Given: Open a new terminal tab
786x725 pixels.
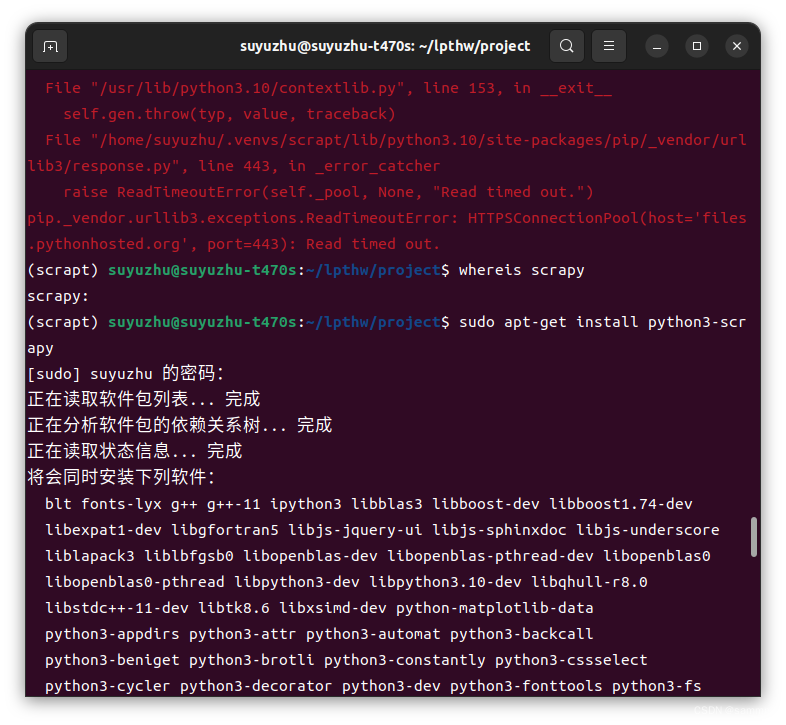Looking at the screenshot, I should coord(50,47).
